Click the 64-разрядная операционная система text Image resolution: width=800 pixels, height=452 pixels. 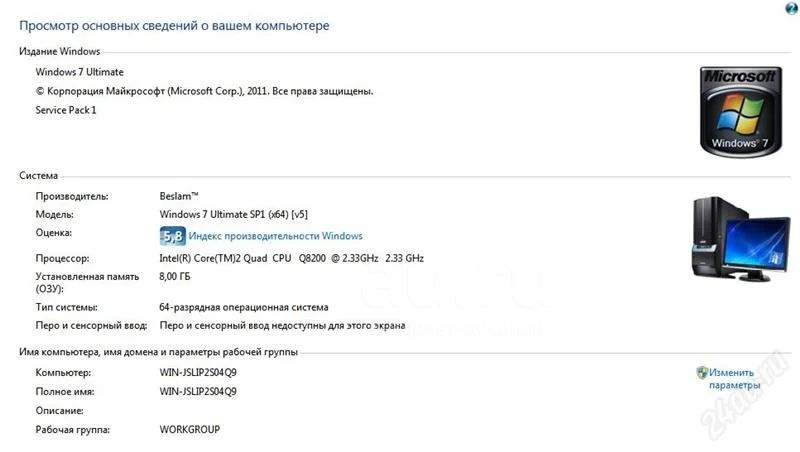pyautogui.click(x=244, y=308)
